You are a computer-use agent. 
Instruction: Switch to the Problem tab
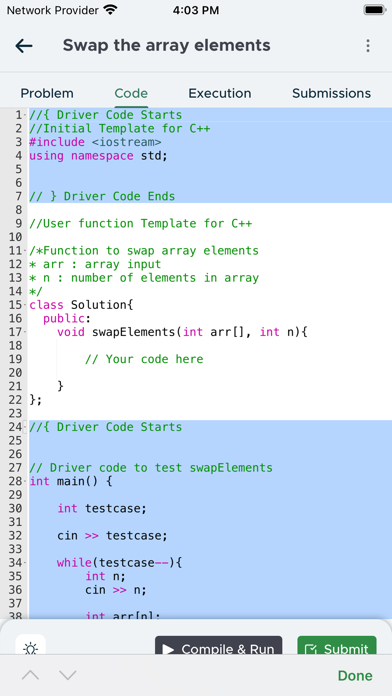pos(47,93)
